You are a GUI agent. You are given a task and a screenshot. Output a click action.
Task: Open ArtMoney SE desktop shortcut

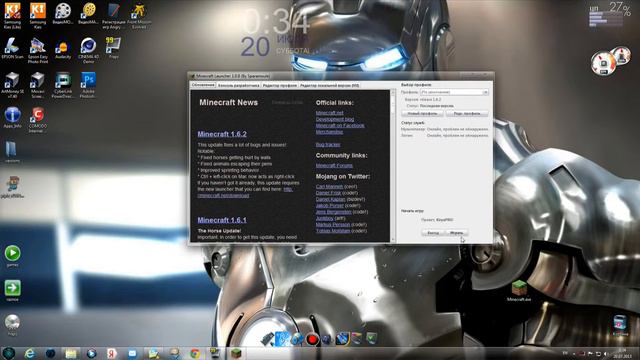[12, 85]
